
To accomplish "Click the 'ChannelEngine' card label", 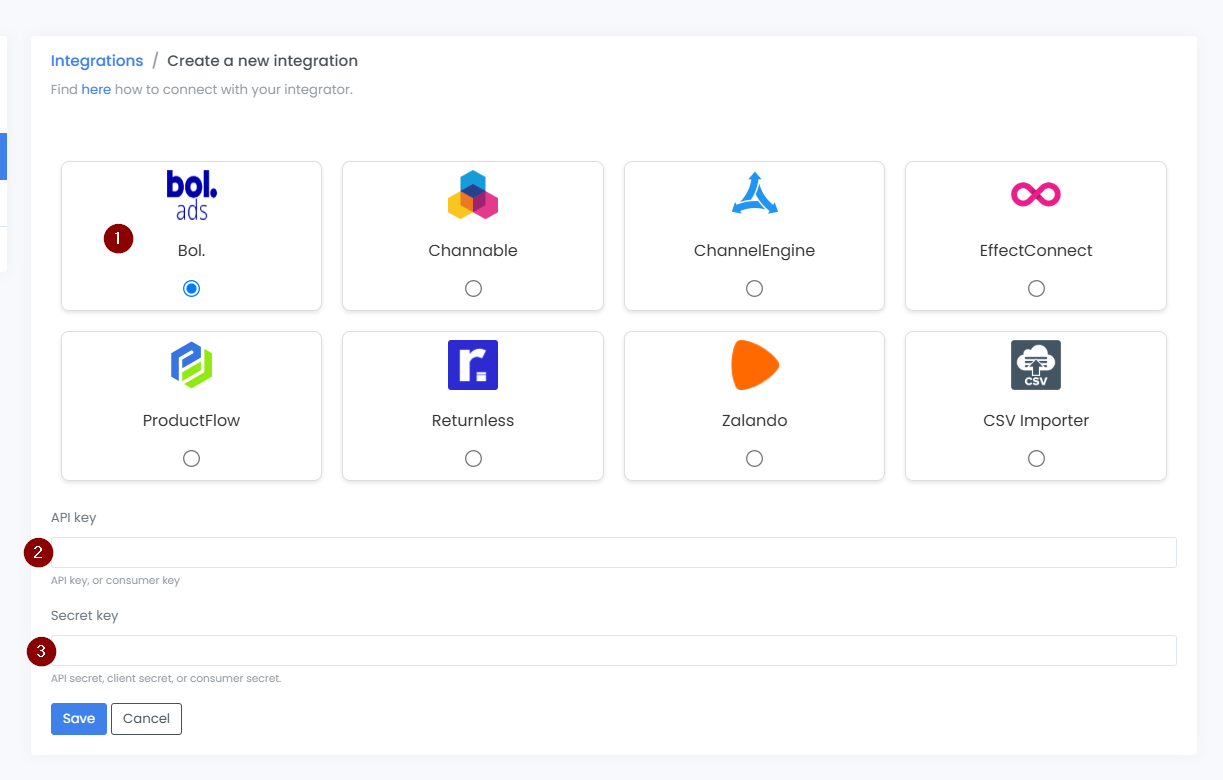I will 754,250.
